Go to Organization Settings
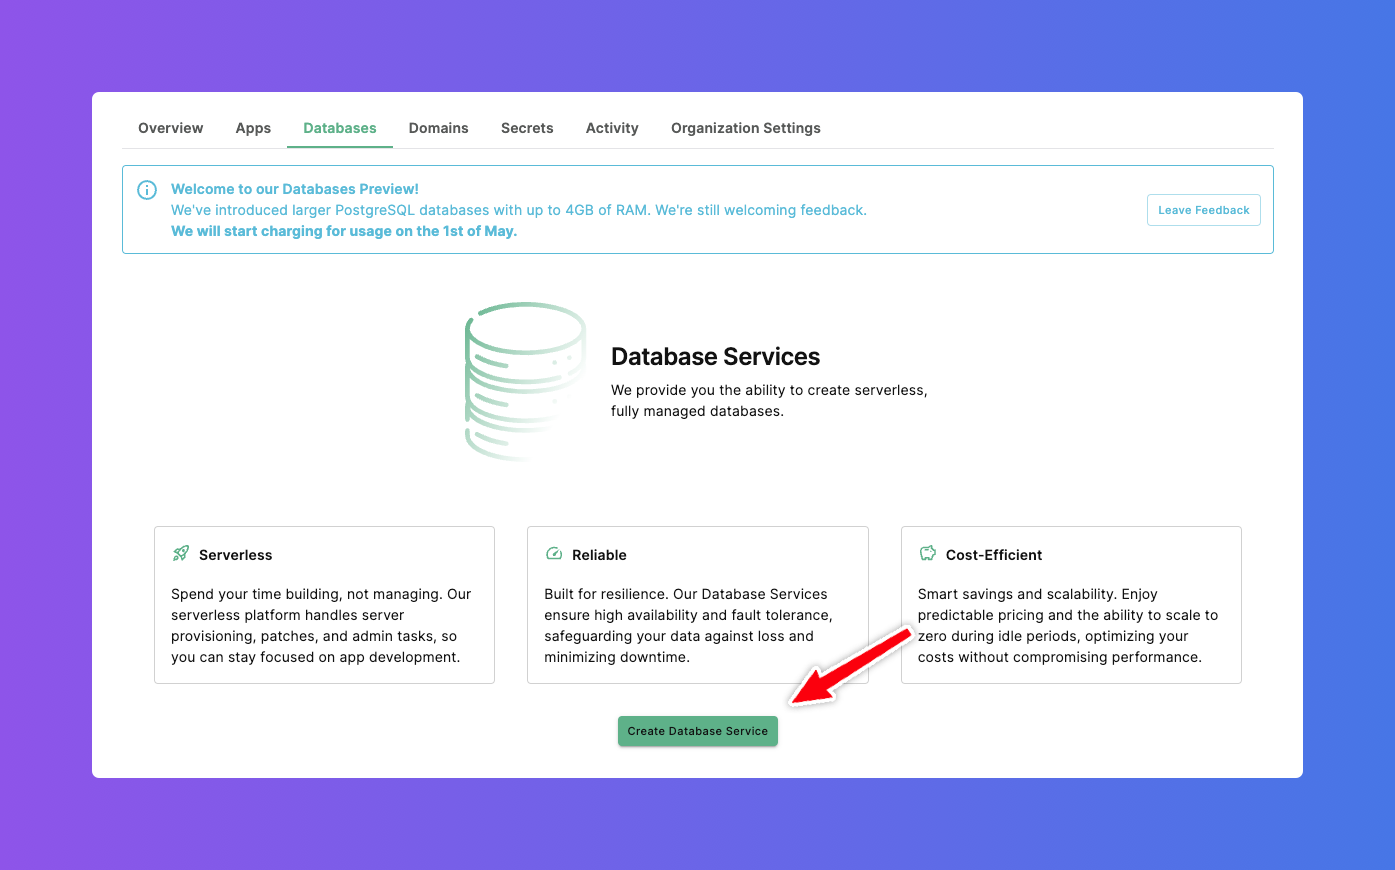The image size is (1395, 870). (745, 128)
